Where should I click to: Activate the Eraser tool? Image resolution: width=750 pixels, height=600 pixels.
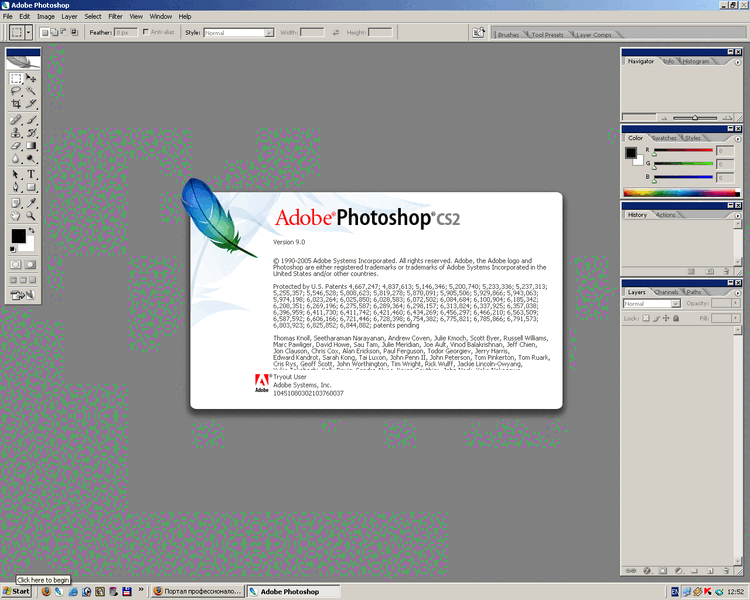16,145
